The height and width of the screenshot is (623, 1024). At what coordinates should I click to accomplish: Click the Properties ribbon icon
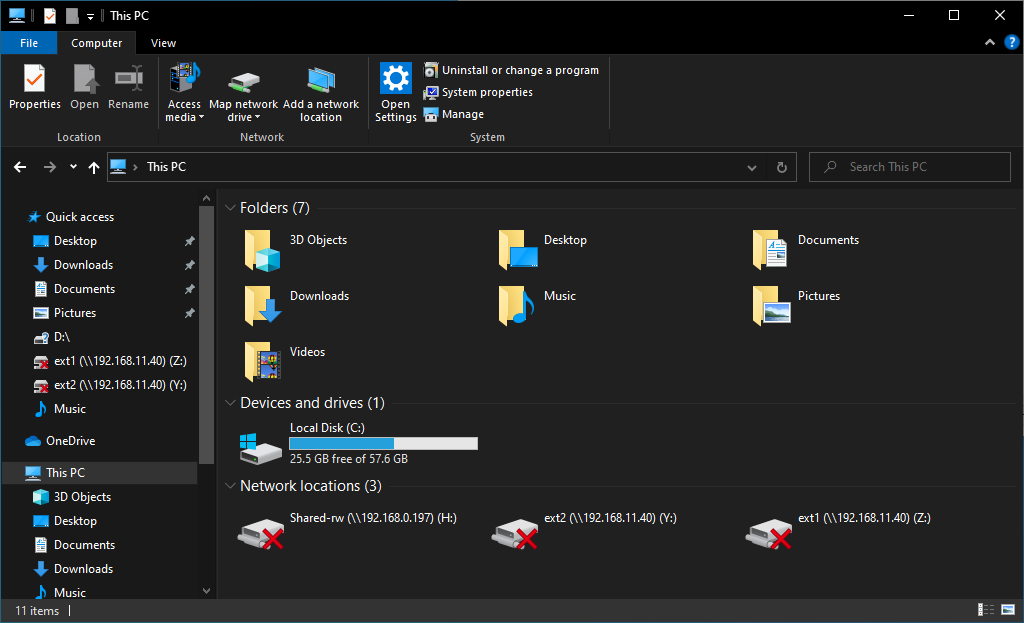click(x=35, y=87)
